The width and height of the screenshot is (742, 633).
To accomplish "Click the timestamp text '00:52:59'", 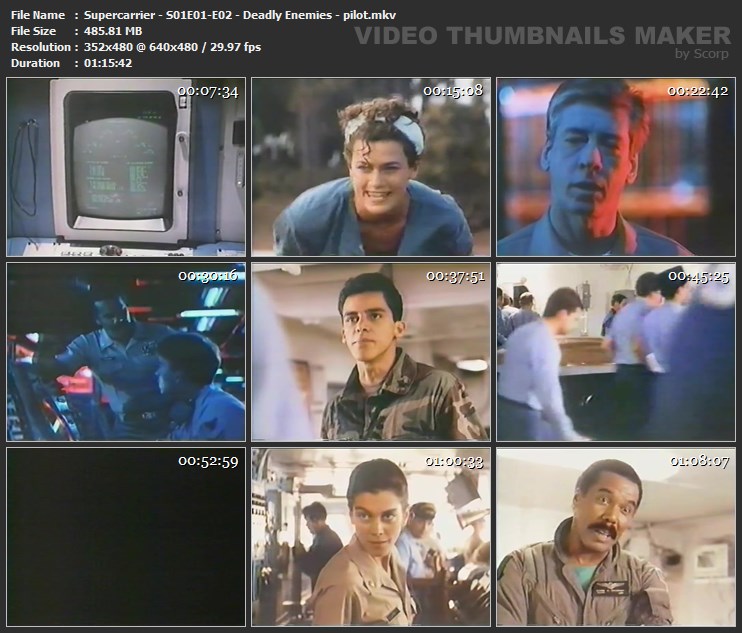I will (208, 461).
